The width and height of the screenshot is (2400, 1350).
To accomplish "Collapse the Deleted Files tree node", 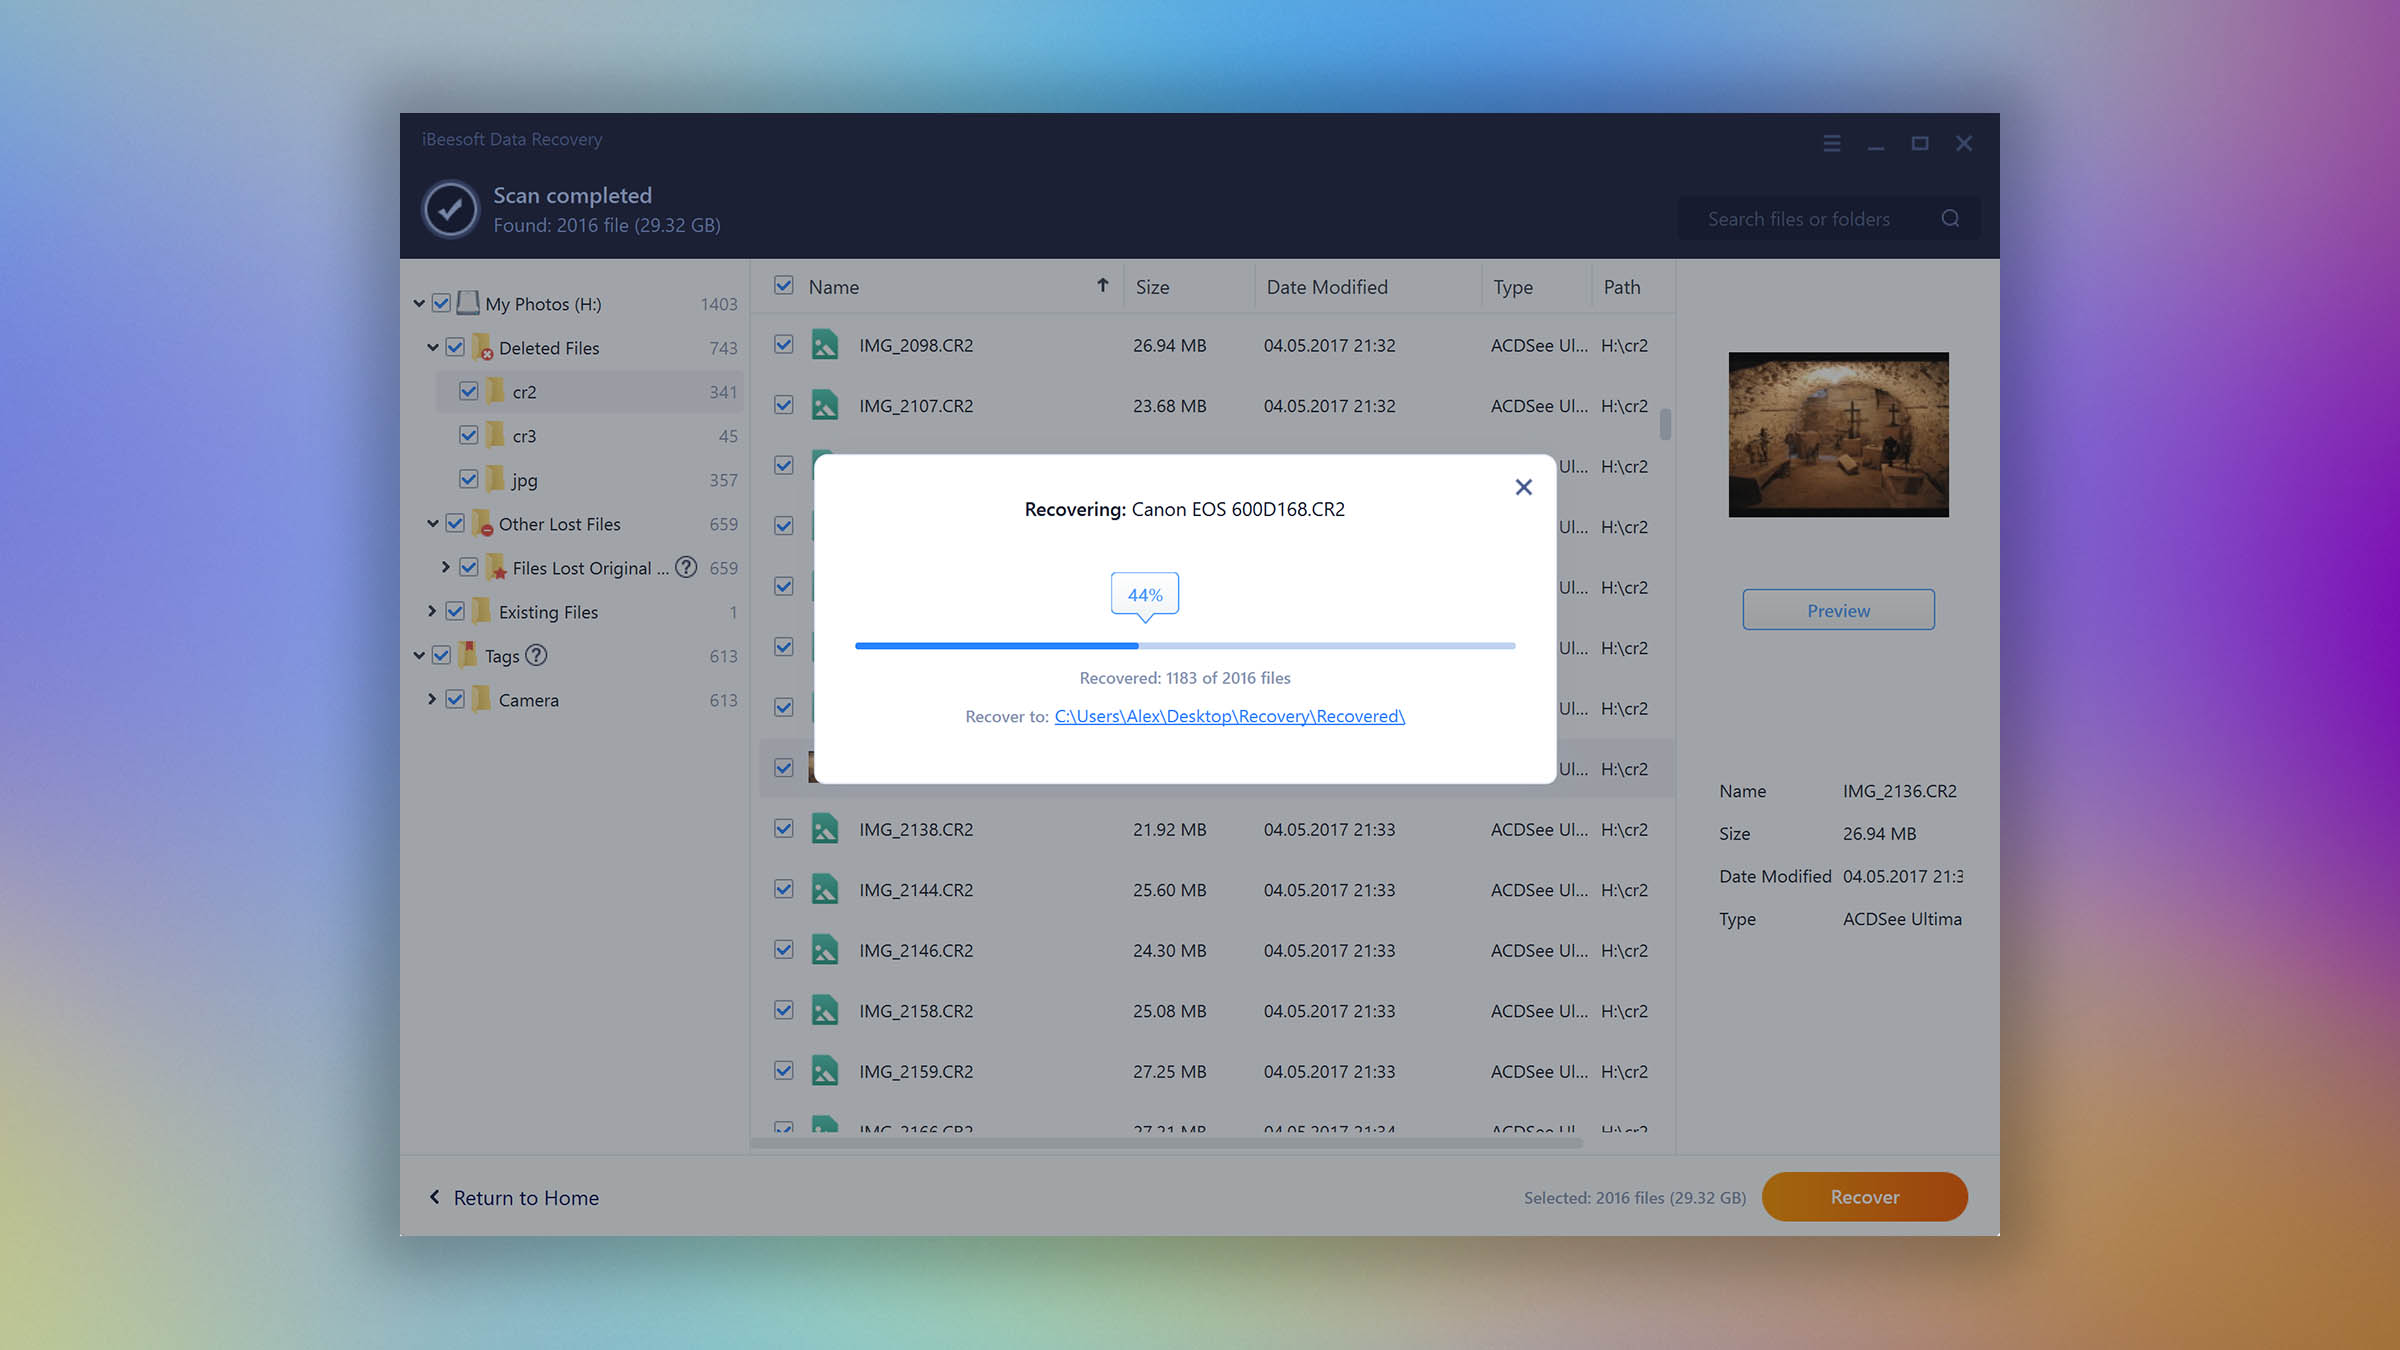I will tap(433, 347).
